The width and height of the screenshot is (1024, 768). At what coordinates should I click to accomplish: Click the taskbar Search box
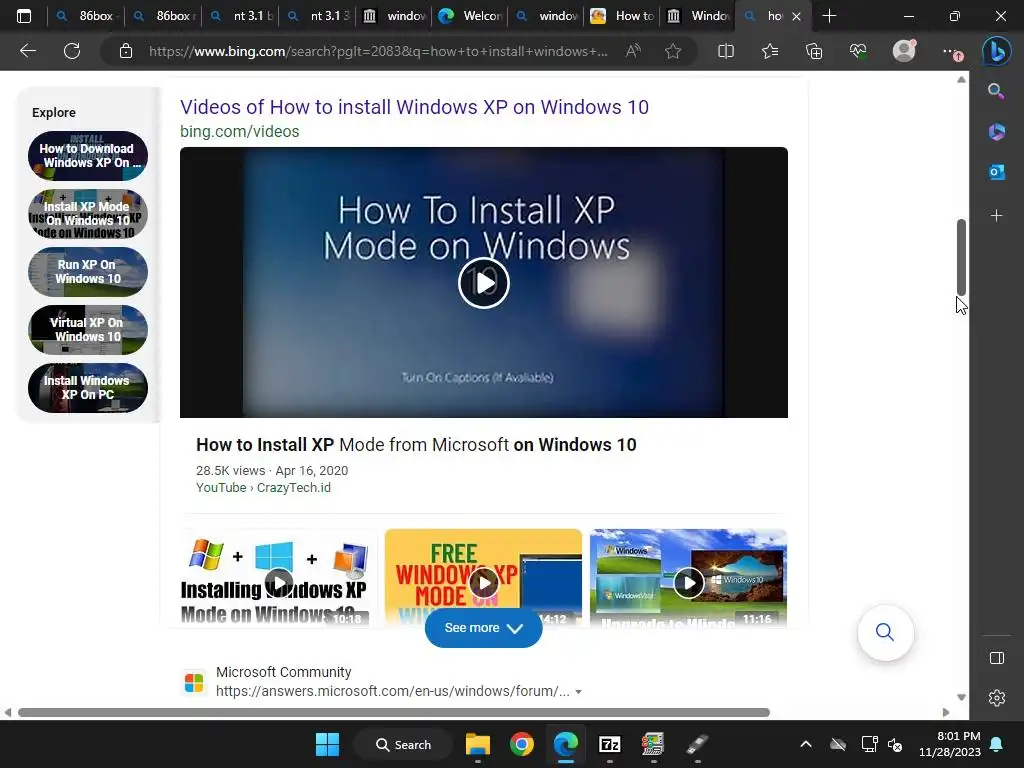[403, 744]
